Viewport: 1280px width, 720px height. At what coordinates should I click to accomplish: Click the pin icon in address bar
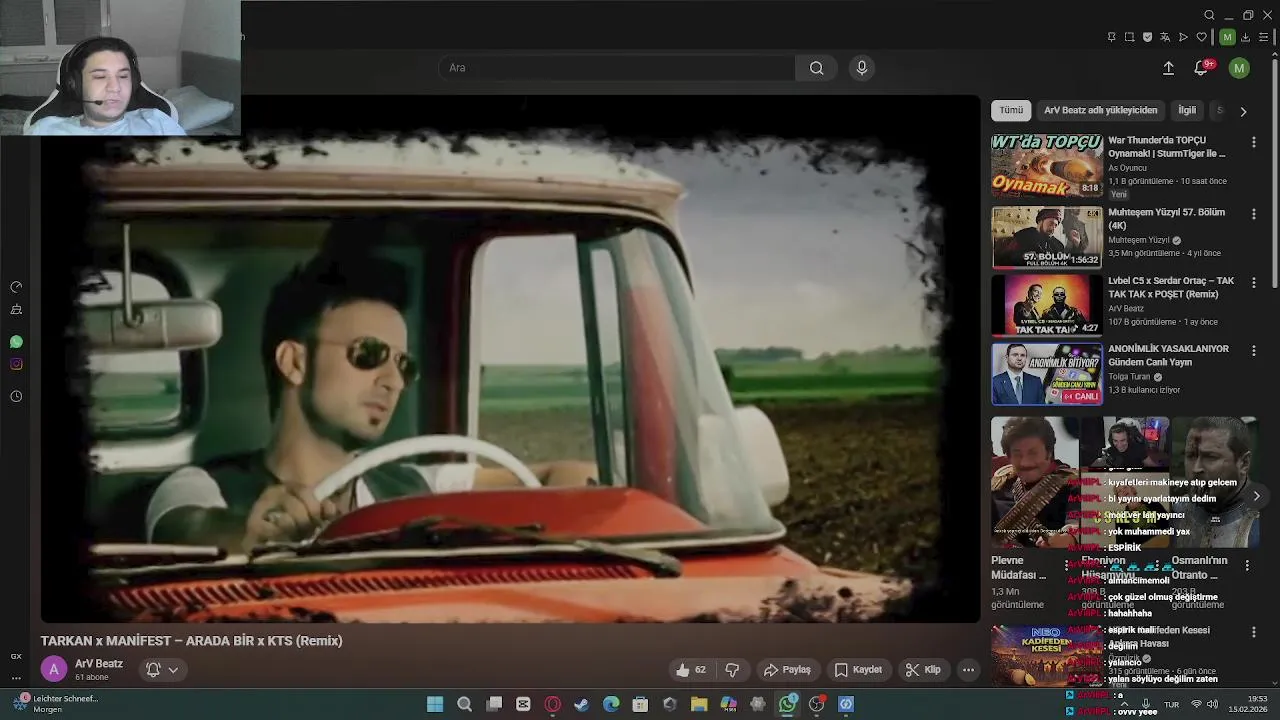pos(1111,37)
